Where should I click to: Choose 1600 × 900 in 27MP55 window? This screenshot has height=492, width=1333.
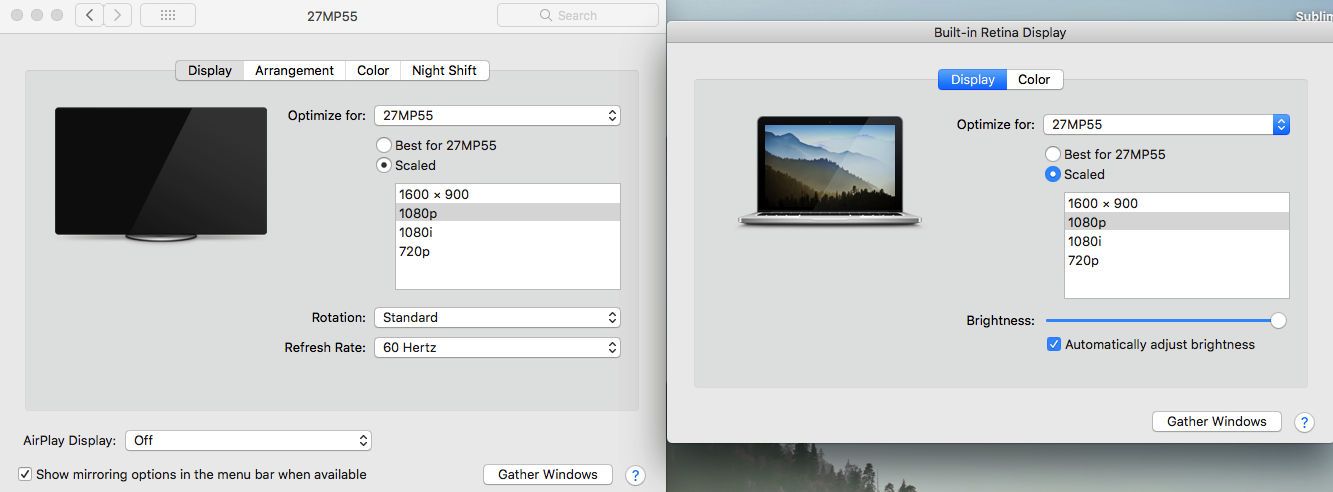[x=508, y=194]
